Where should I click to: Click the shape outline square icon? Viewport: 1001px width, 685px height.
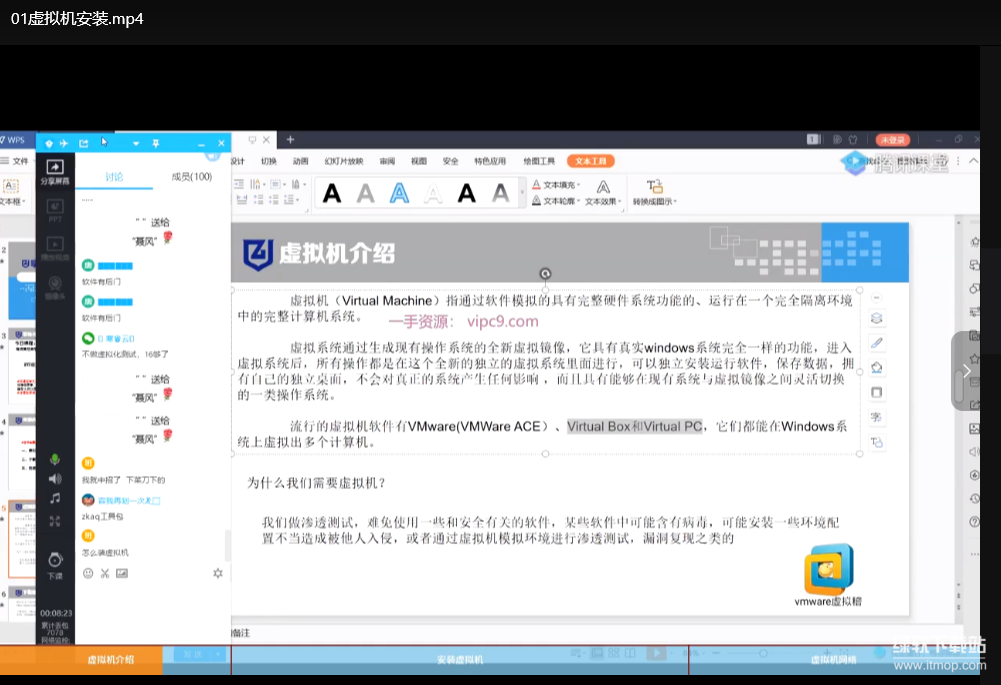click(x=877, y=392)
